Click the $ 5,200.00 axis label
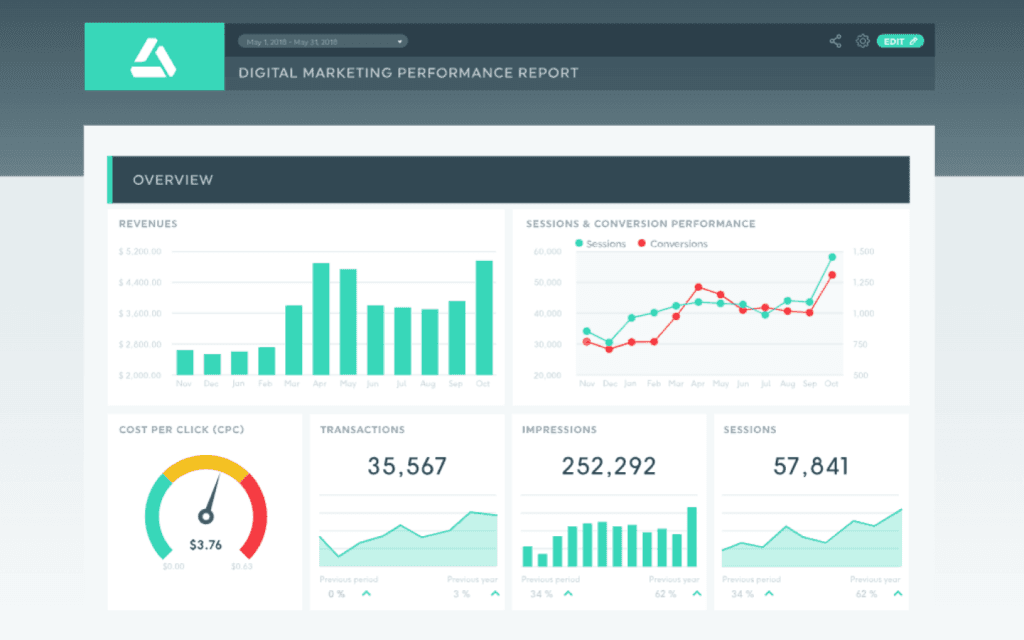 (x=140, y=251)
